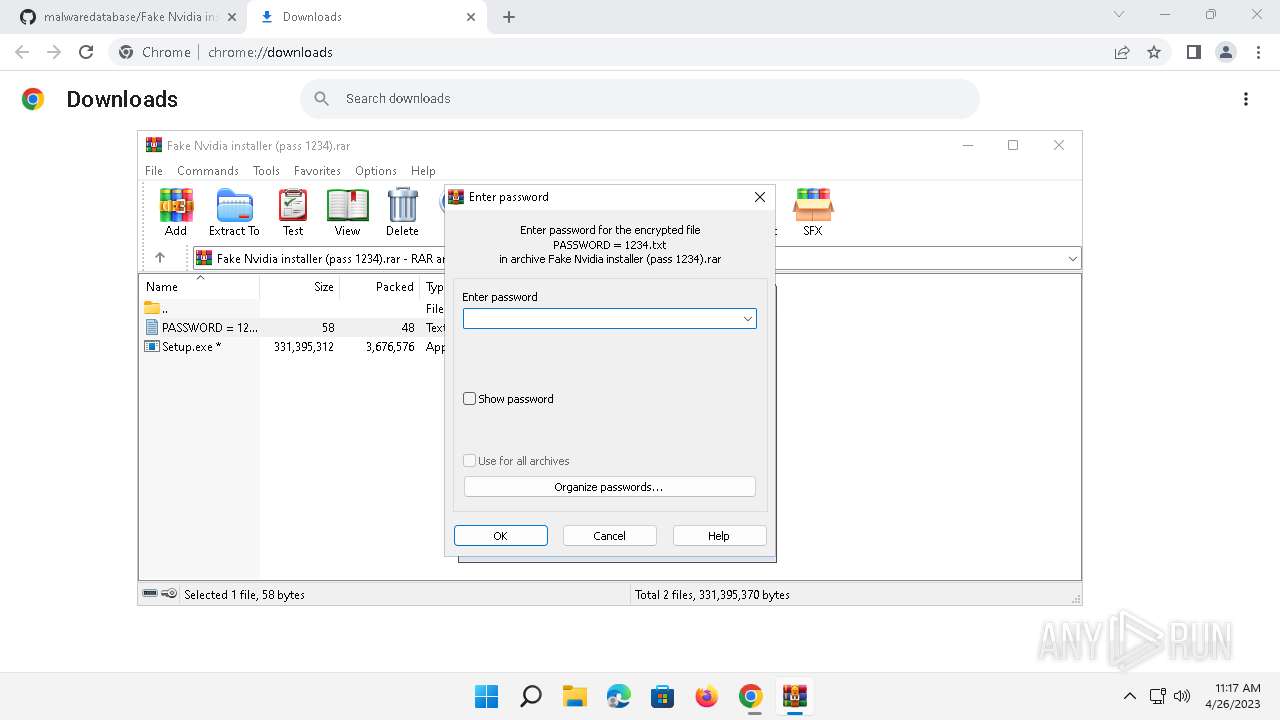The width and height of the screenshot is (1280, 720).
Task: Open the Tools menu
Action: click(266, 171)
